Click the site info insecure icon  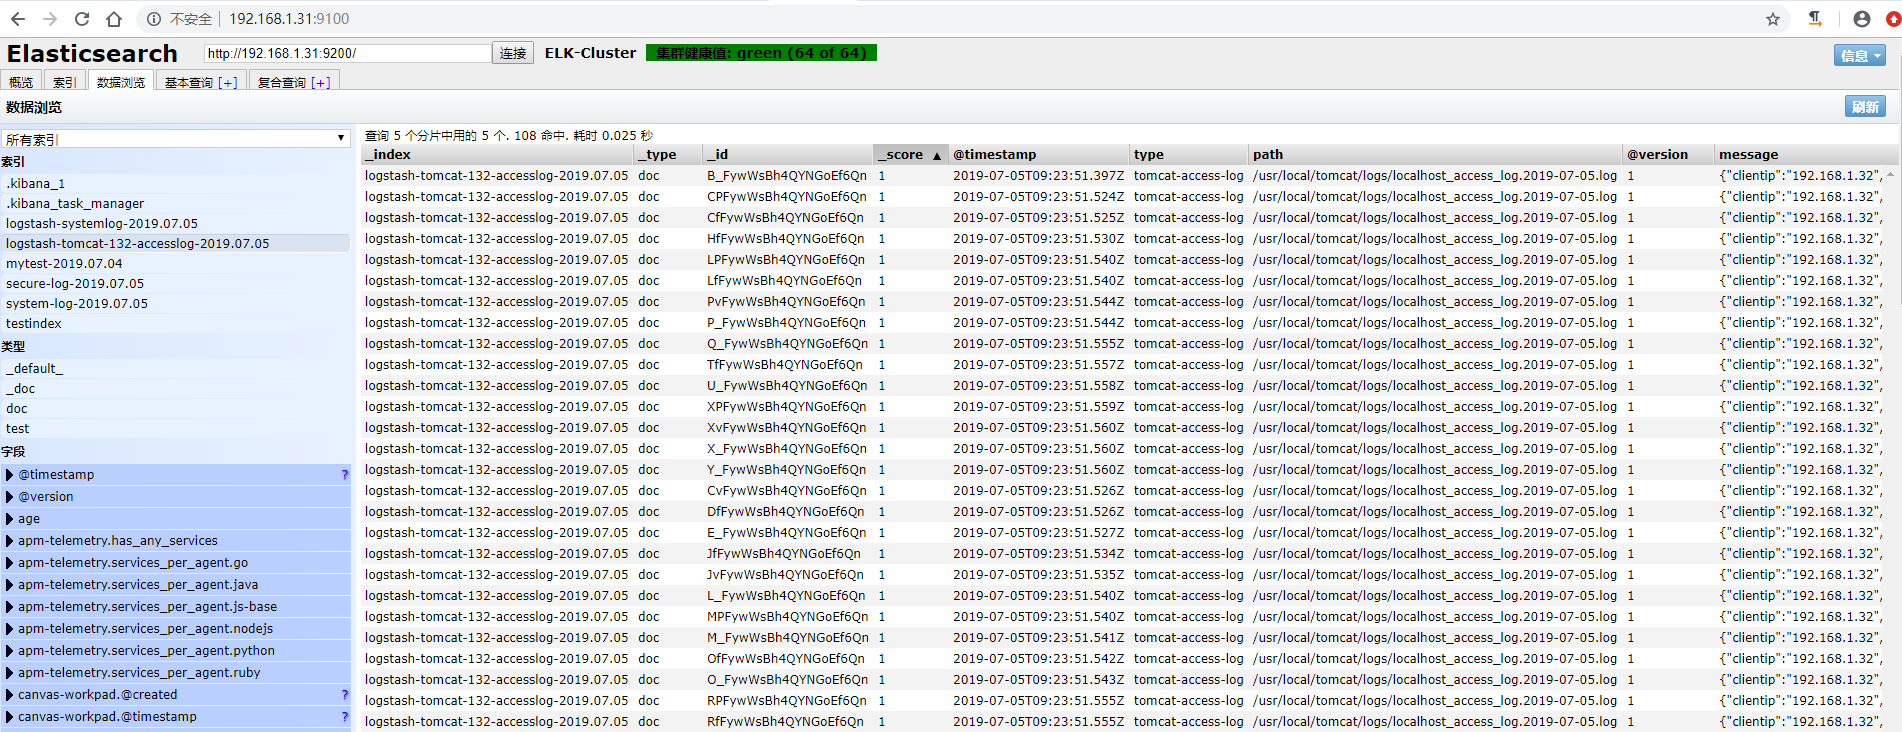(x=154, y=19)
